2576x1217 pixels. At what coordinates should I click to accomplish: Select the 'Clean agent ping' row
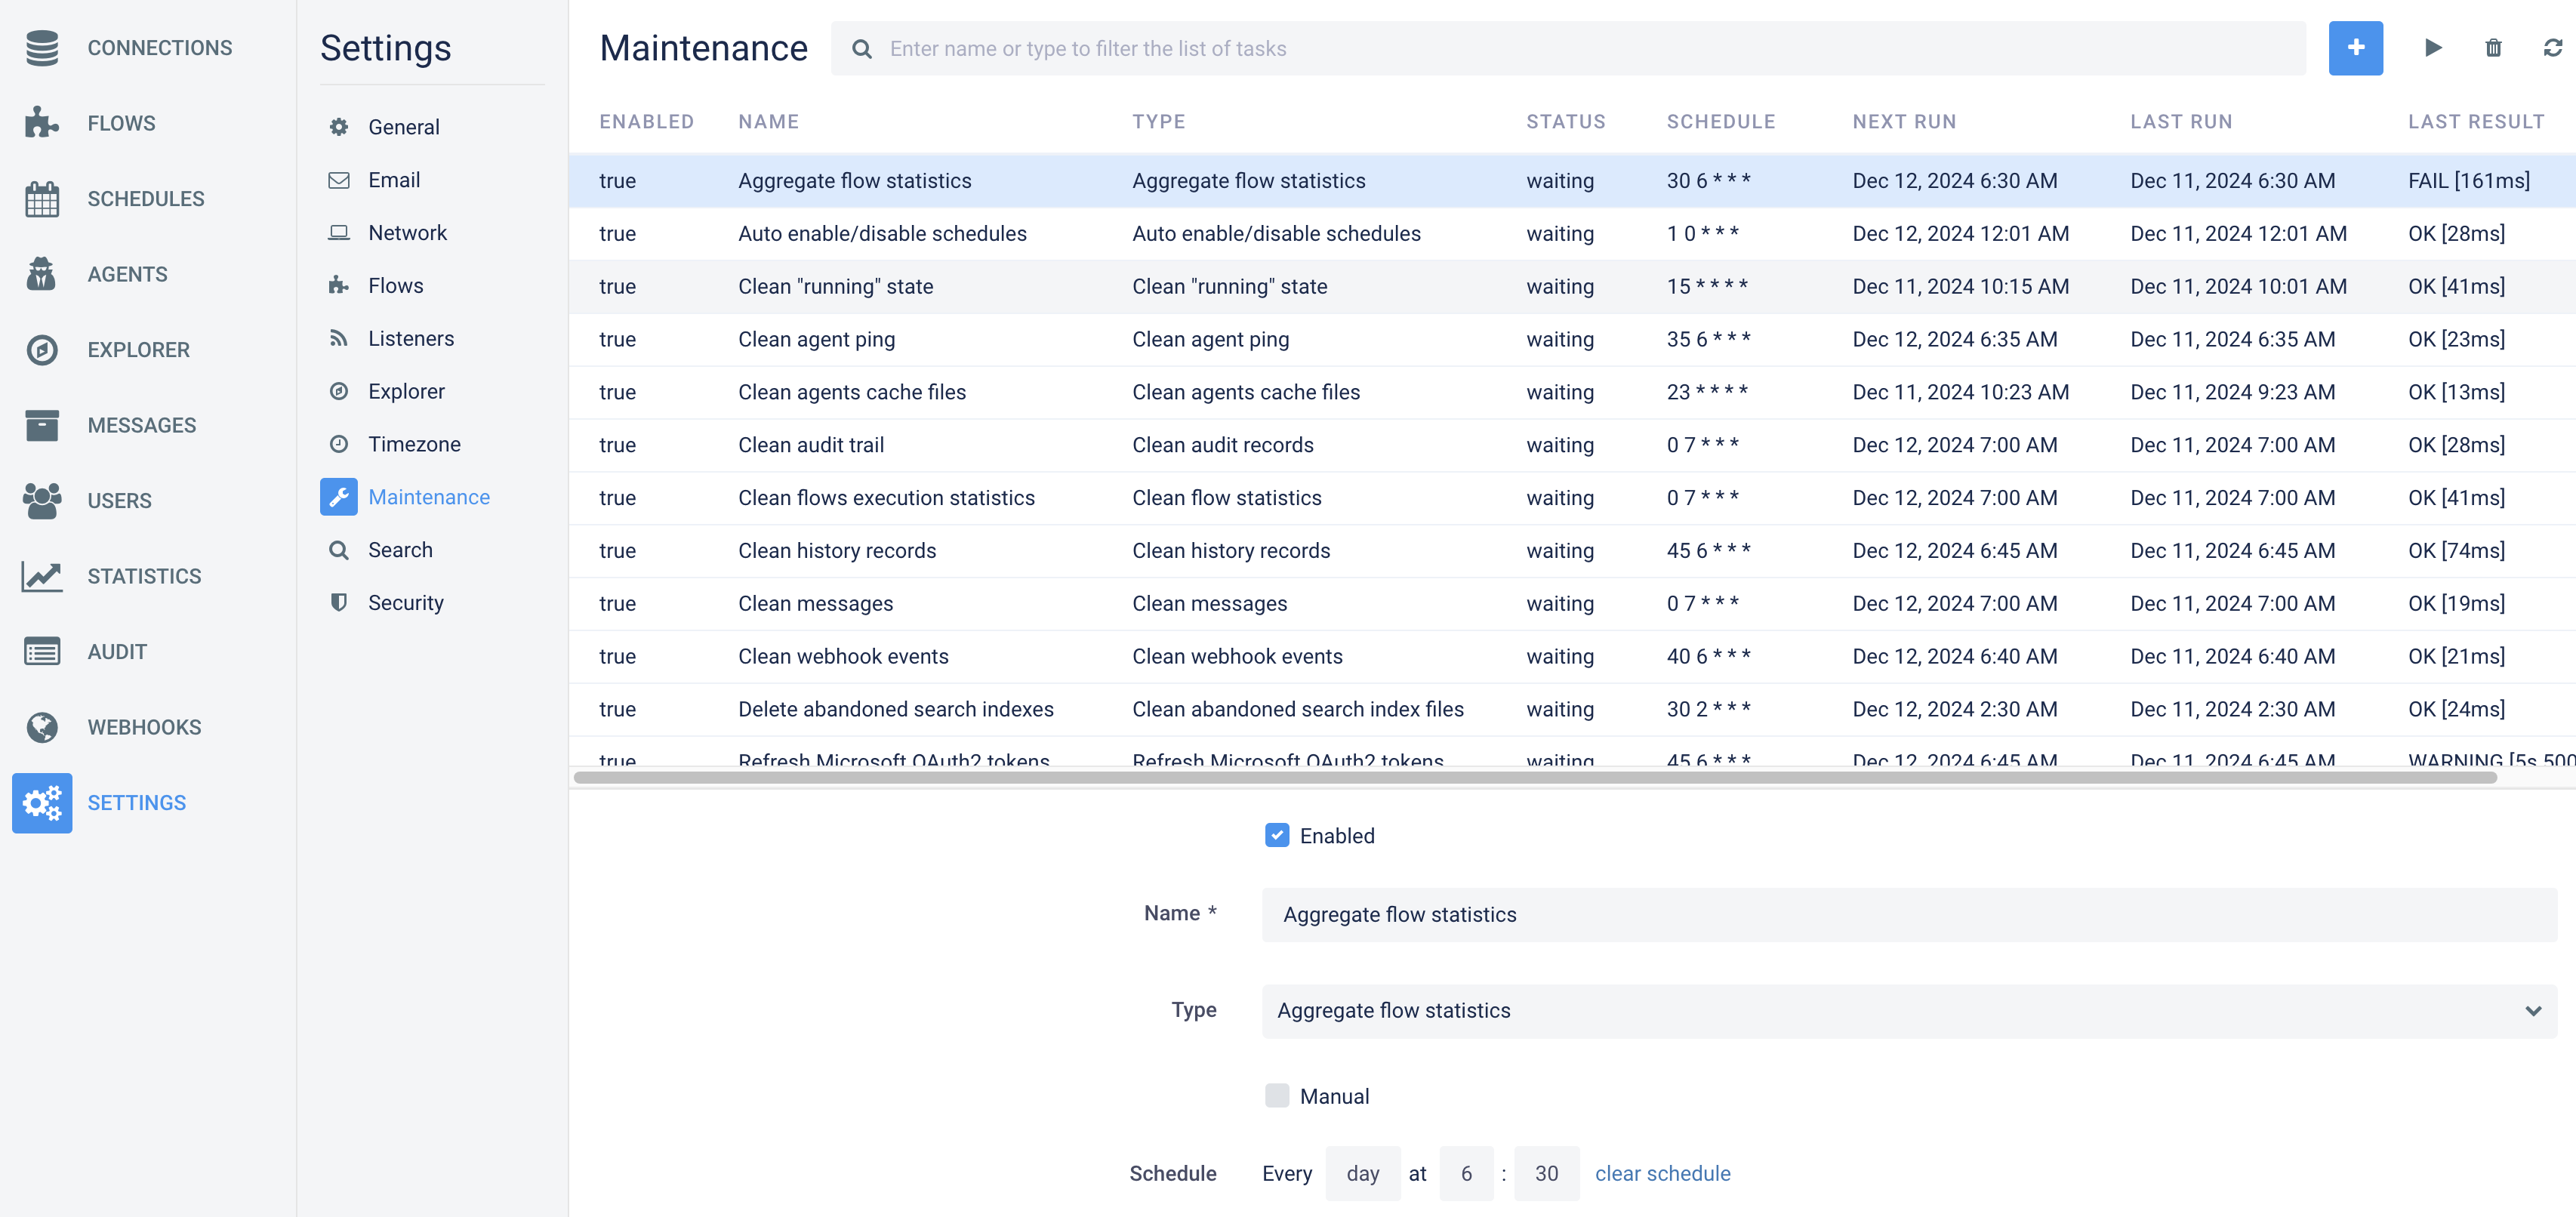[x=1572, y=340]
